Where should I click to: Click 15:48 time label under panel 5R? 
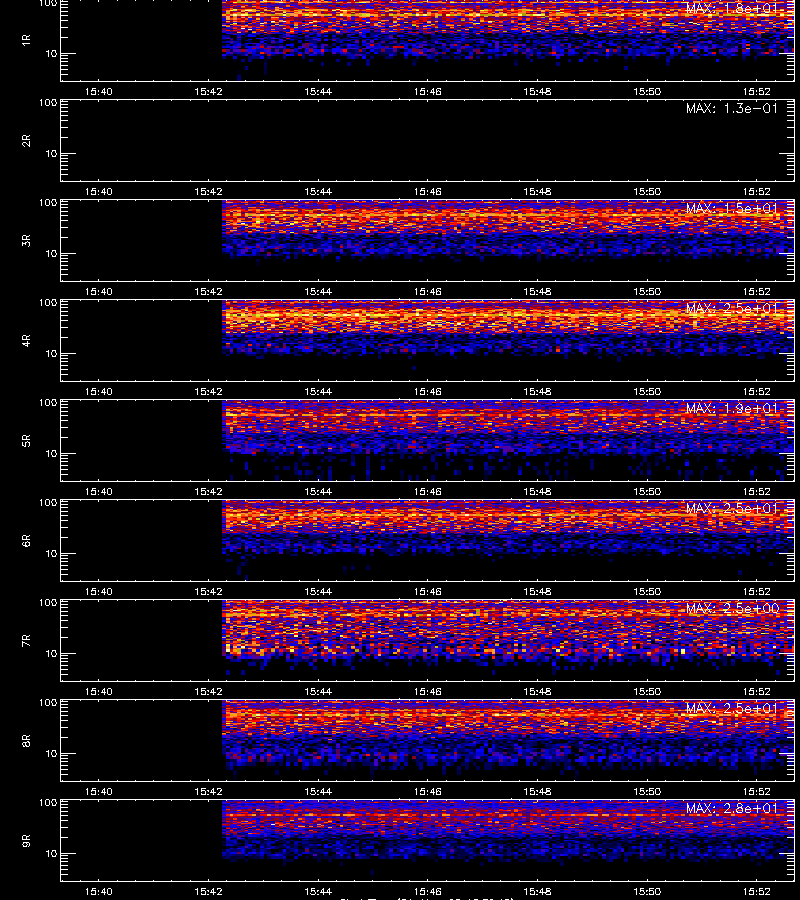[537, 491]
